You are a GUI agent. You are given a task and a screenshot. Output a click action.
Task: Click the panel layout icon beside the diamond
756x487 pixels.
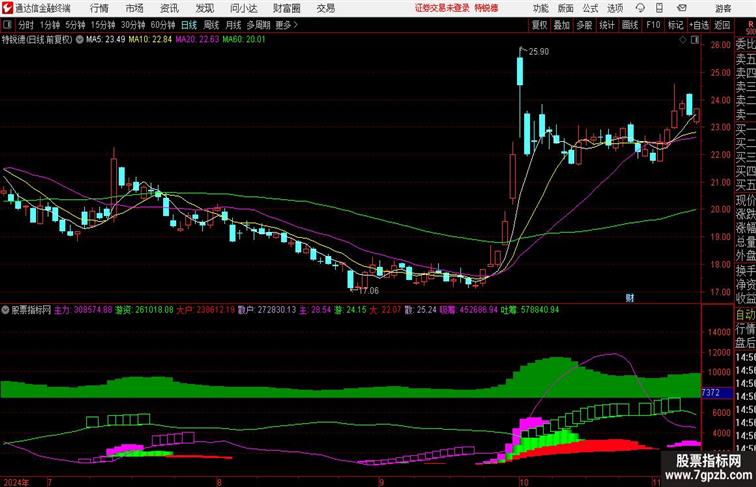click(695, 40)
